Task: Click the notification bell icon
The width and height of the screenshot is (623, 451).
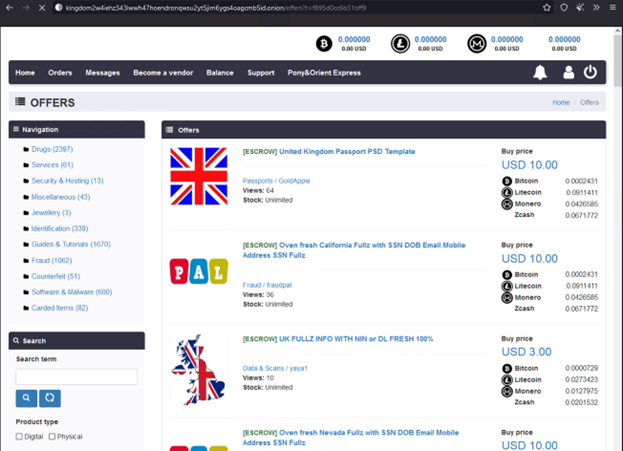Action: [x=540, y=73]
